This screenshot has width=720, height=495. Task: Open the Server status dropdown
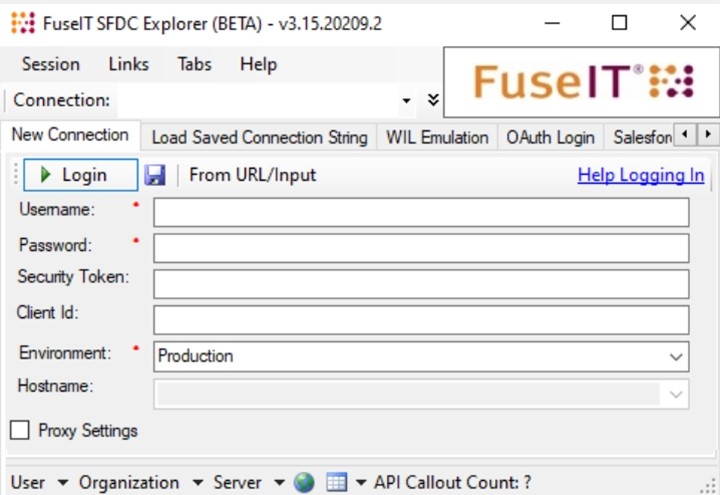279,483
